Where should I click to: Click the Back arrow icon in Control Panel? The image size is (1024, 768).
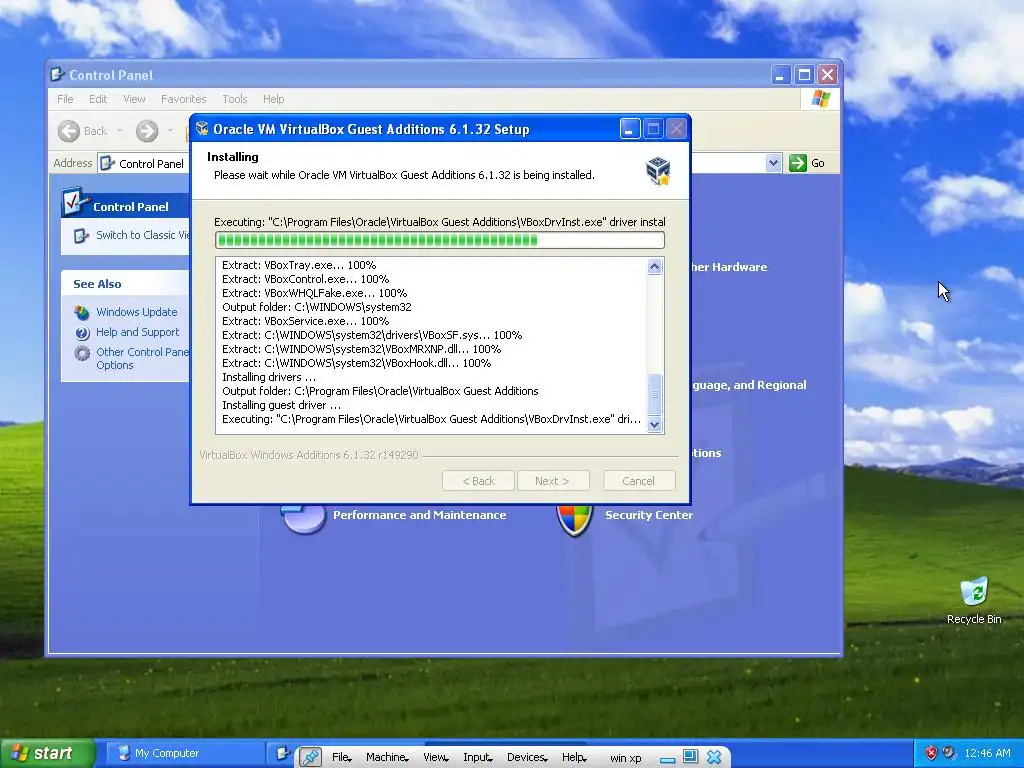point(69,131)
